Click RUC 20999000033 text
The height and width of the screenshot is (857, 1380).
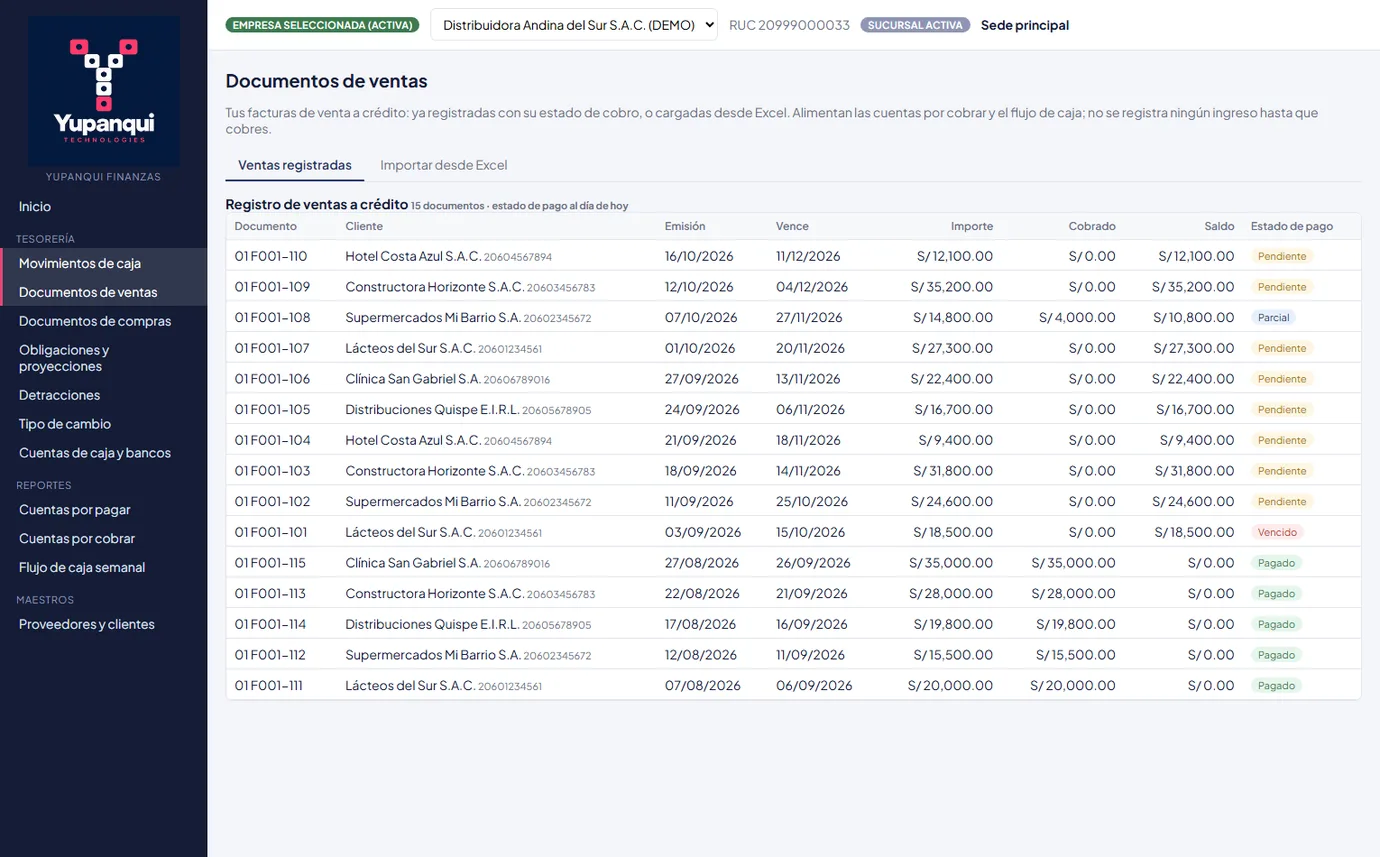pyautogui.click(x=790, y=25)
